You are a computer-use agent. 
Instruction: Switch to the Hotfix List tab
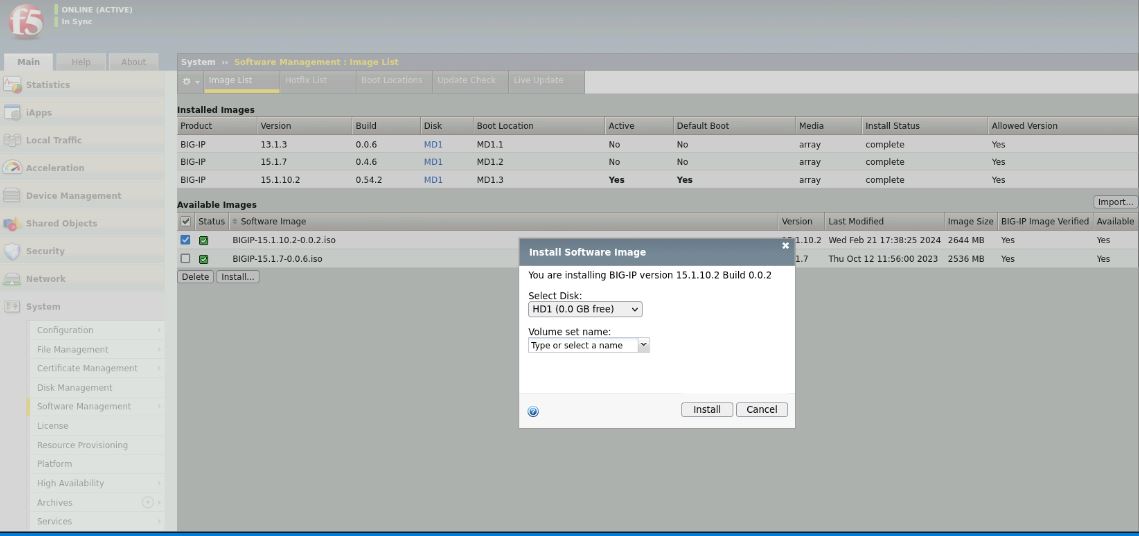point(305,80)
